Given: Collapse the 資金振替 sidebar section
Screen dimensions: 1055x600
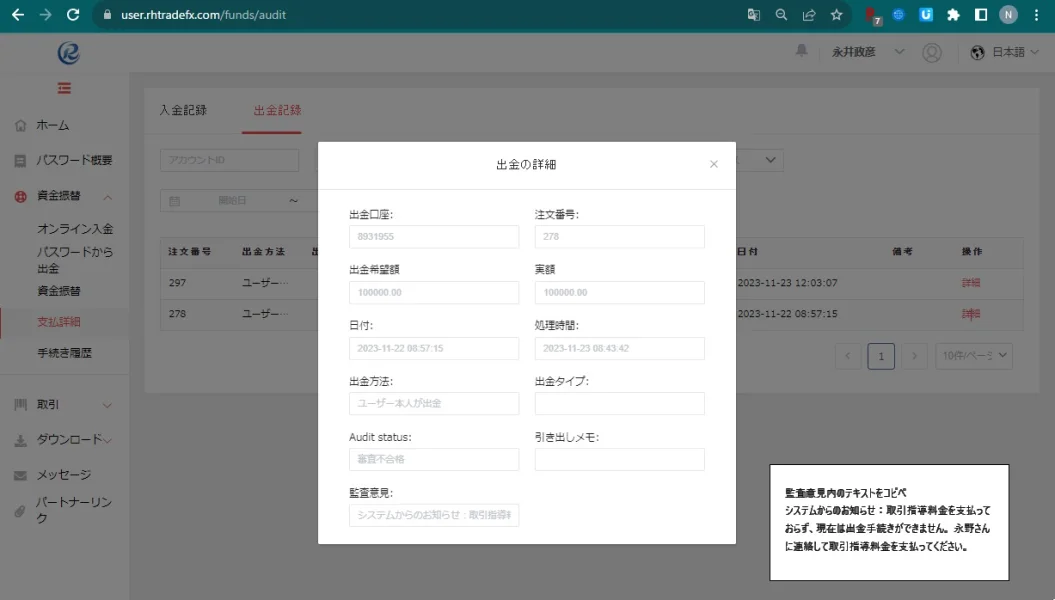Looking at the screenshot, I should (108, 196).
